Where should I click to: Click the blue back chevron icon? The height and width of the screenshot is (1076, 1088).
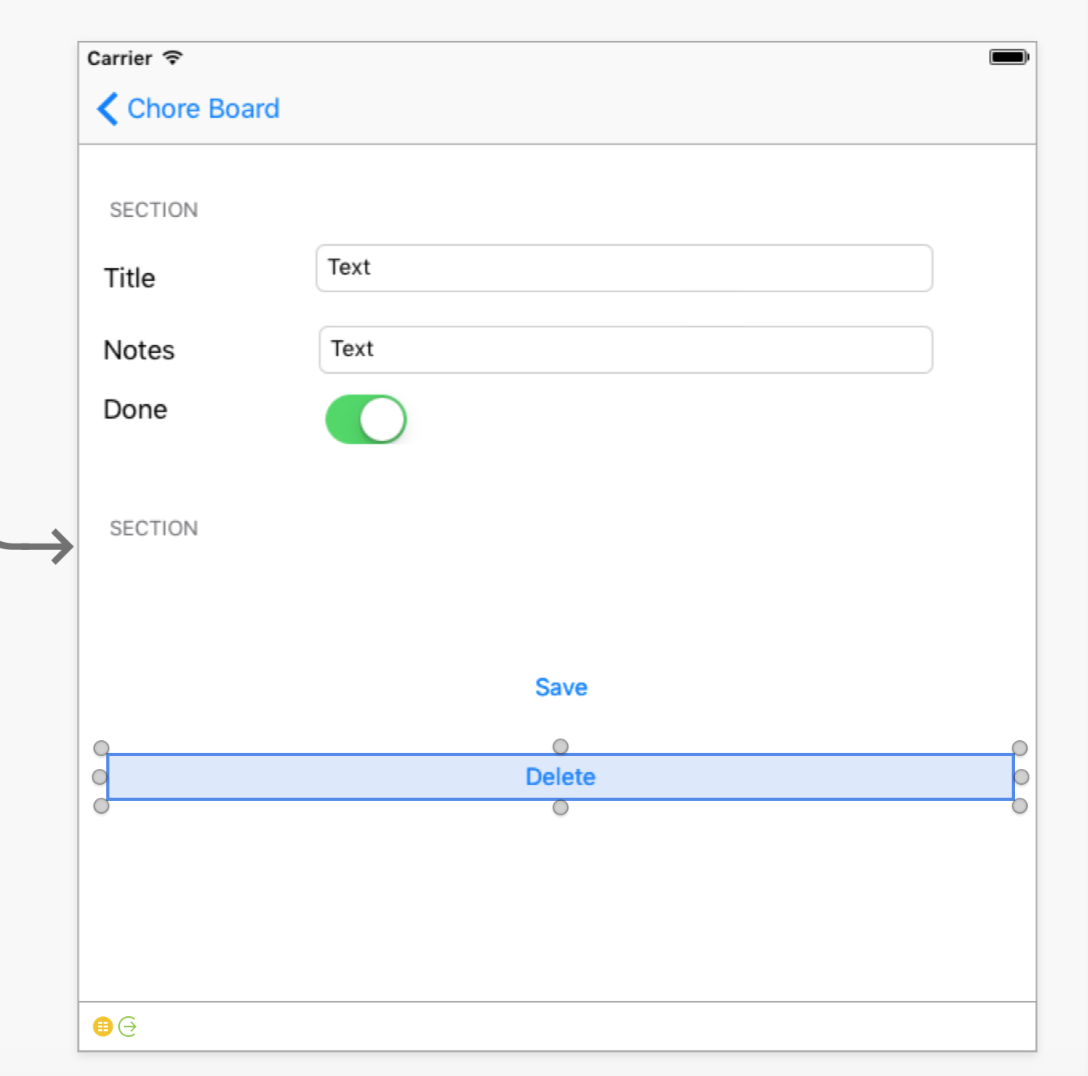coord(107,109)
